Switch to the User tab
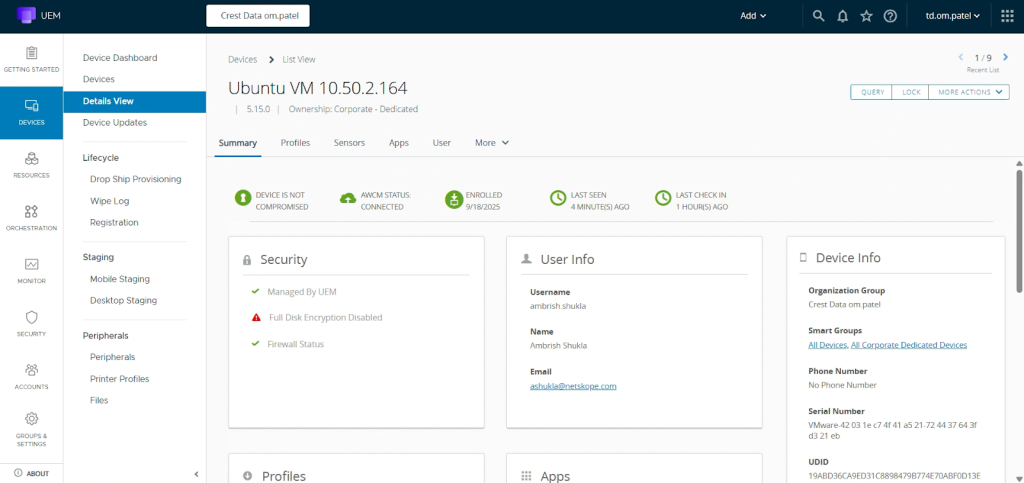This screenshot has height=483, width=1024. tap(441, 142)
